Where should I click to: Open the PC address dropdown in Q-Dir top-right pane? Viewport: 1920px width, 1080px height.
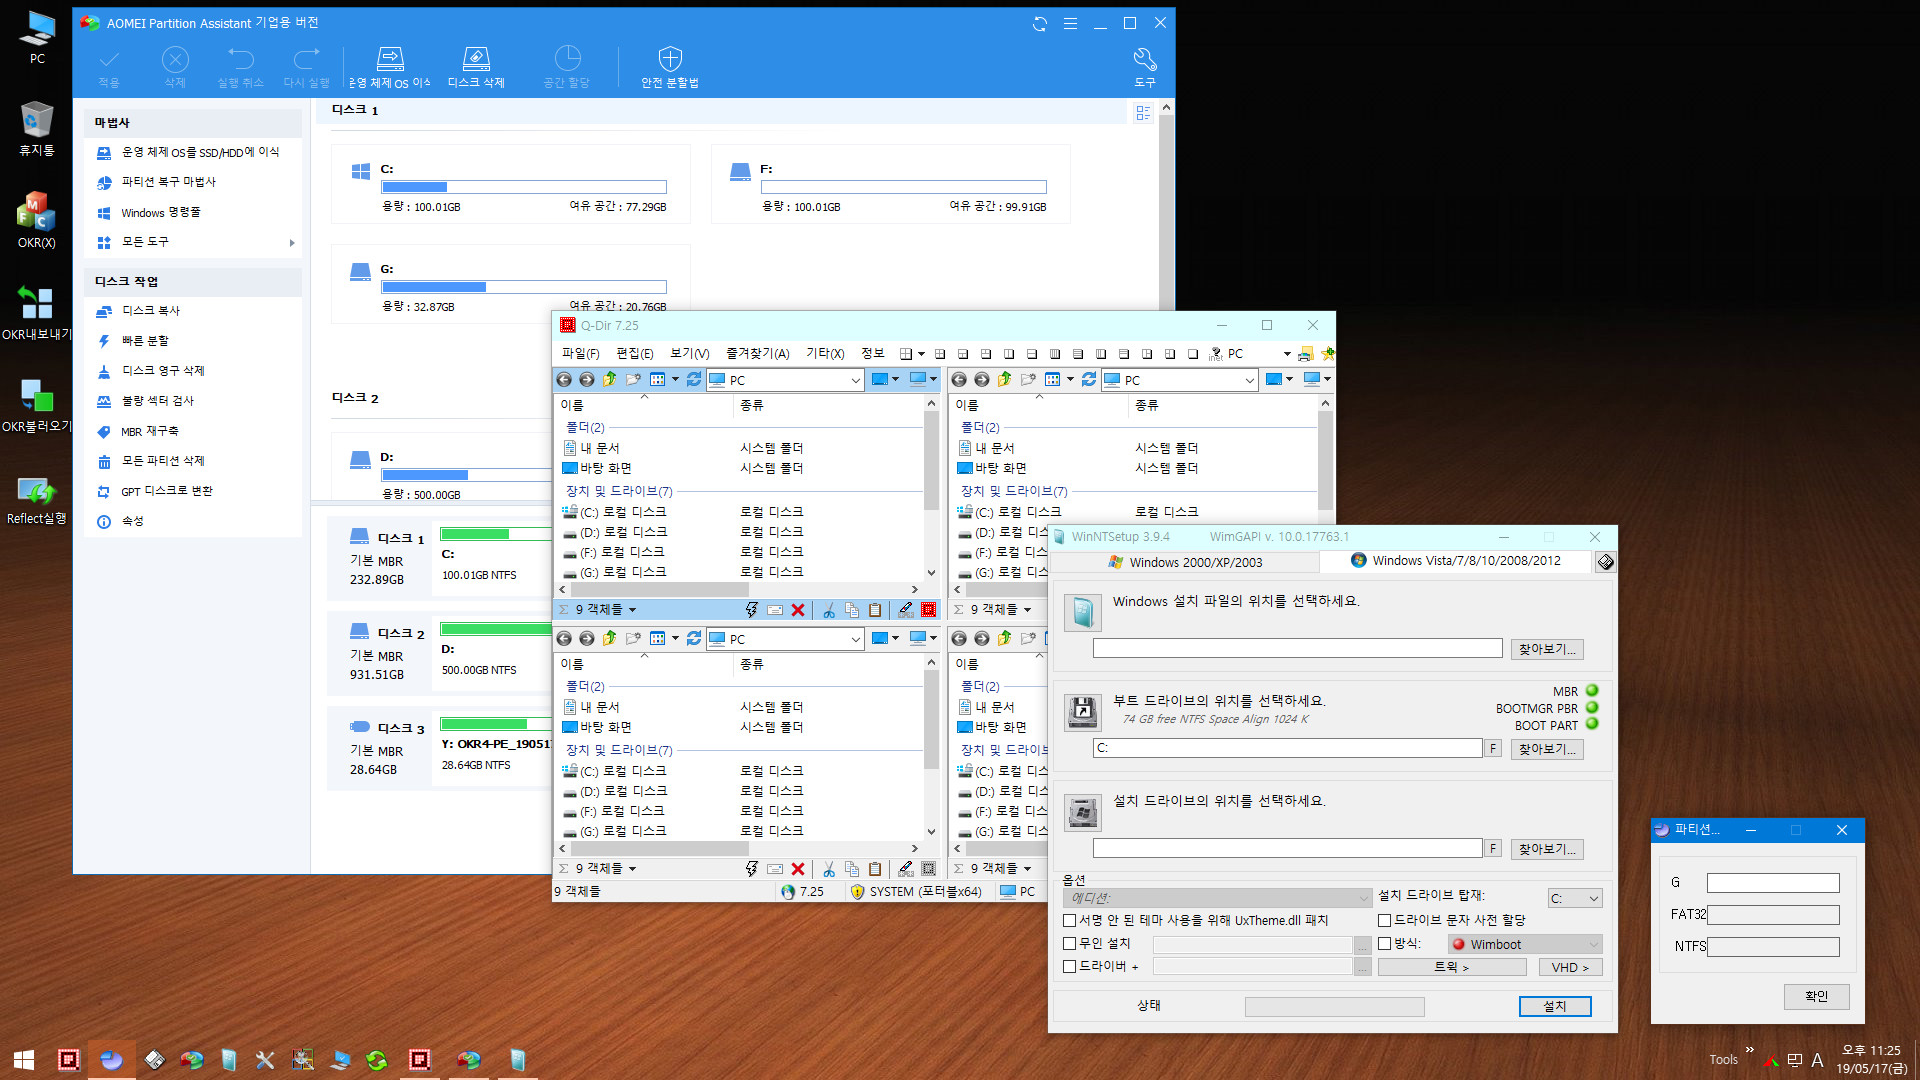click(x=1250, y=381)
